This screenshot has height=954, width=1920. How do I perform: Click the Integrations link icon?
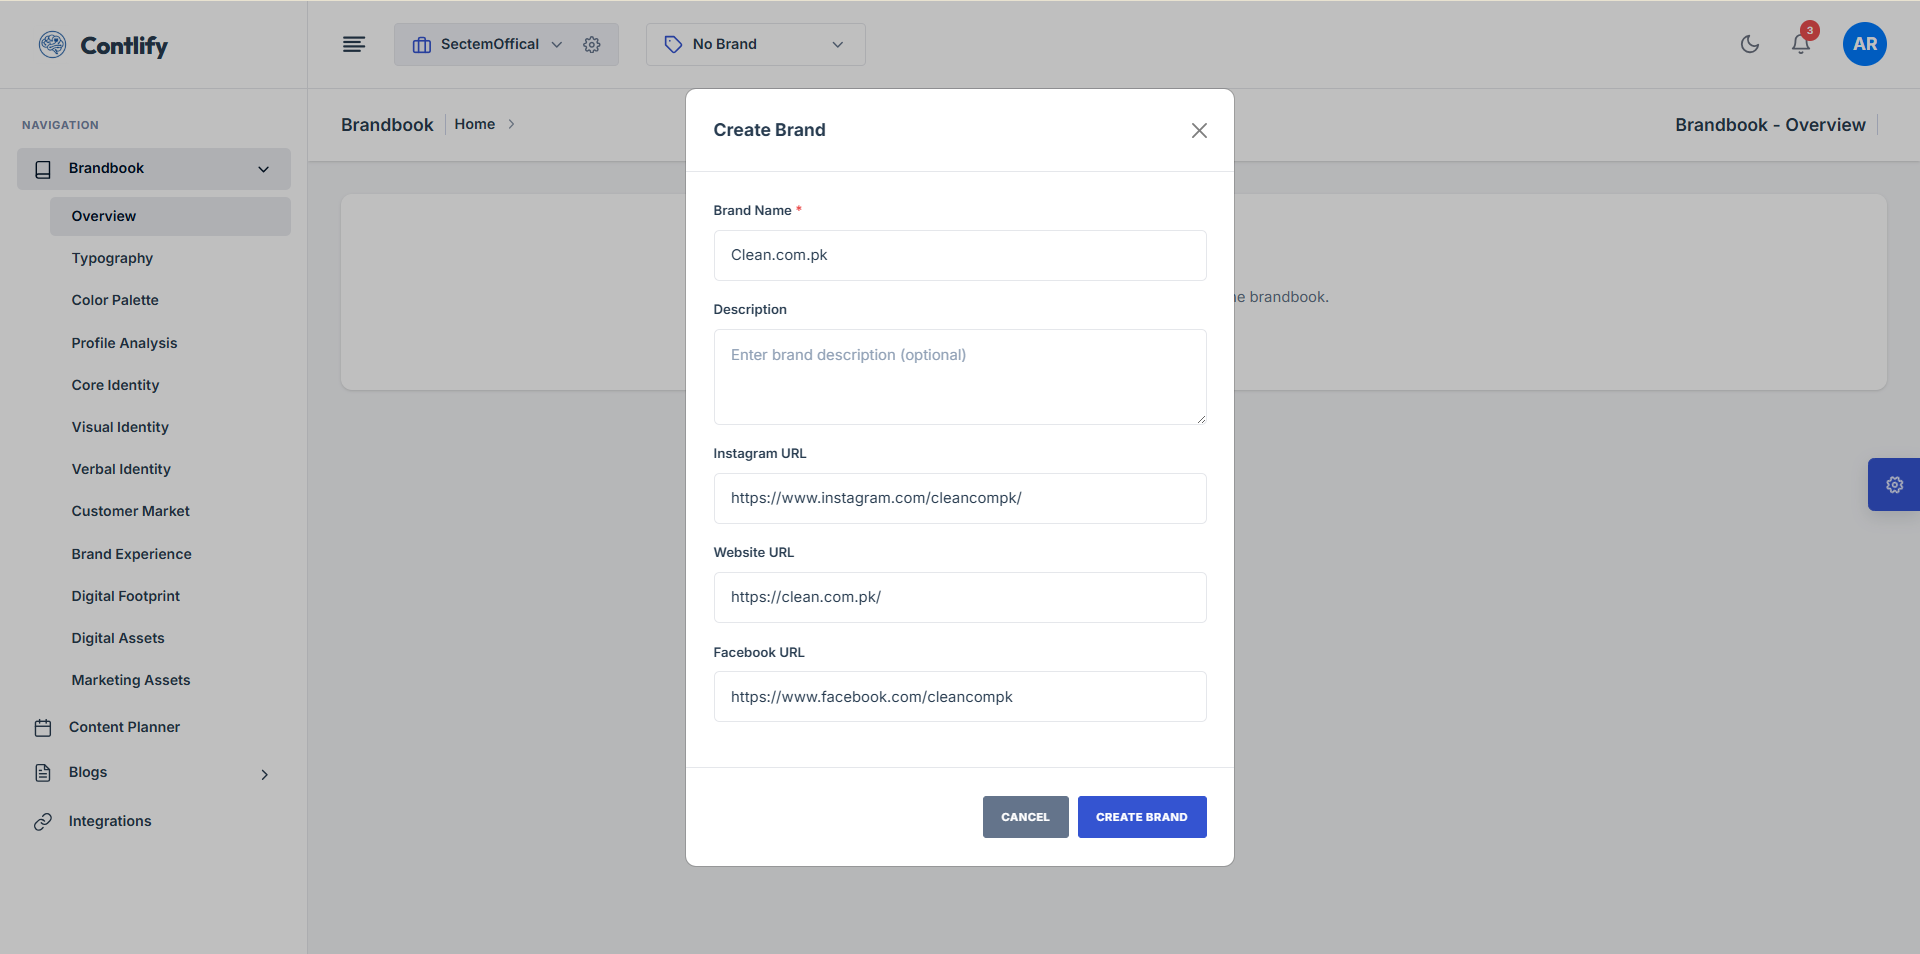point(43,822)
